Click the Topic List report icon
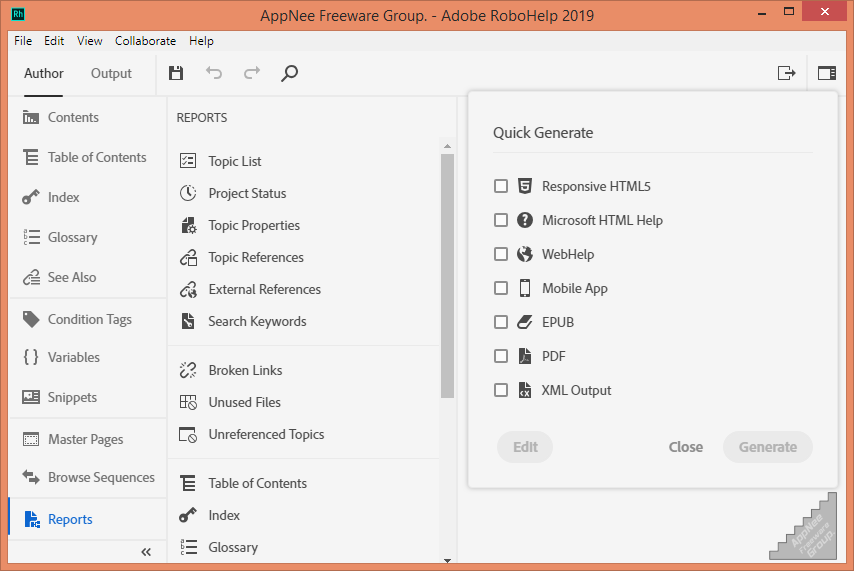This screenshot has width=854, height=571. (188, 161)
